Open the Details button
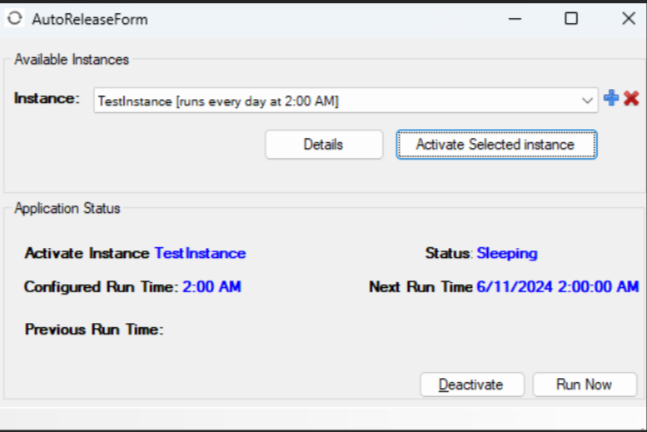The height and width of the screenshot is (432, 647). point(324,144)
